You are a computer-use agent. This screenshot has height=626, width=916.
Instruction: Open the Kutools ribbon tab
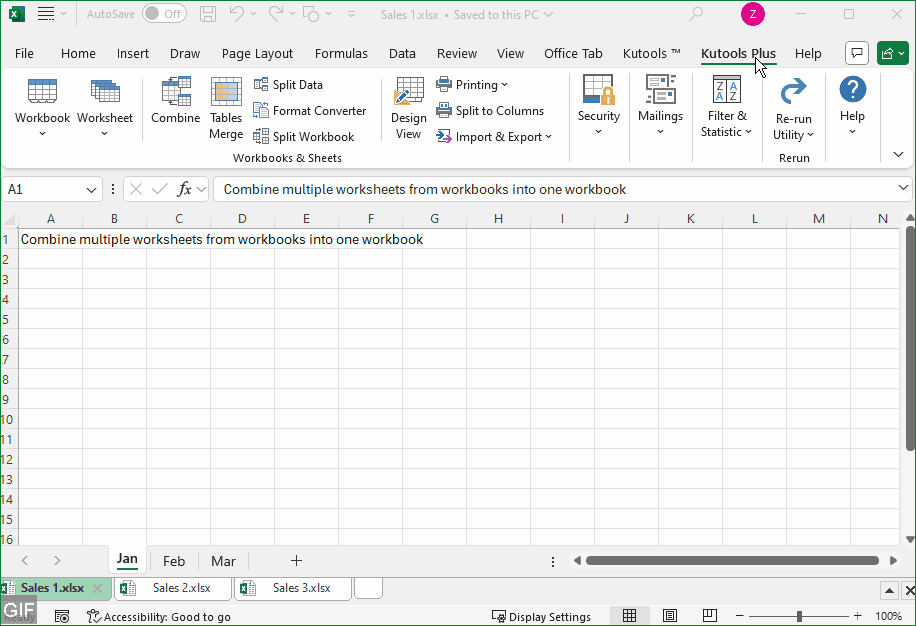click(x=651, y=53)
